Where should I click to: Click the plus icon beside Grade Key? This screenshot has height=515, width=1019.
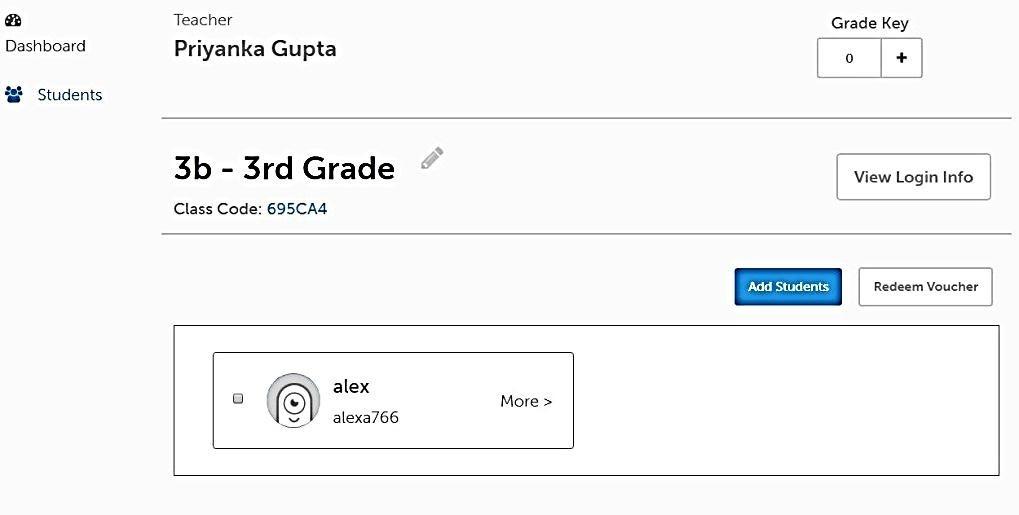point(901,58)
